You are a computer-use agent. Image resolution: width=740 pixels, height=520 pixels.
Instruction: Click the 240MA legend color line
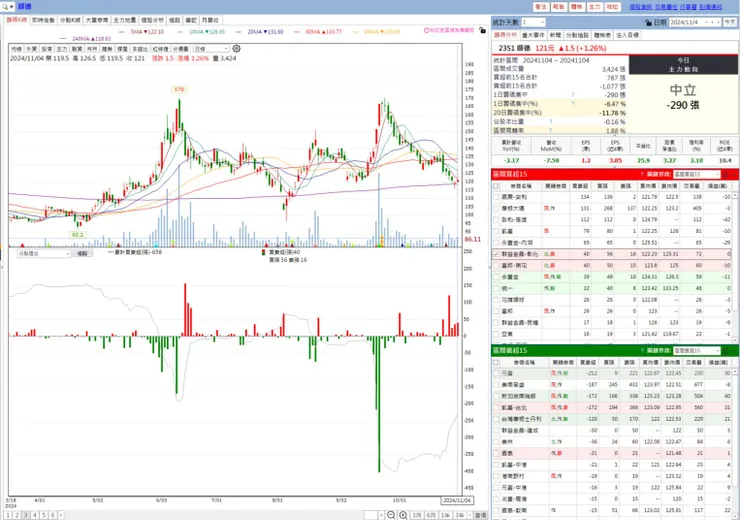(64, 39)
